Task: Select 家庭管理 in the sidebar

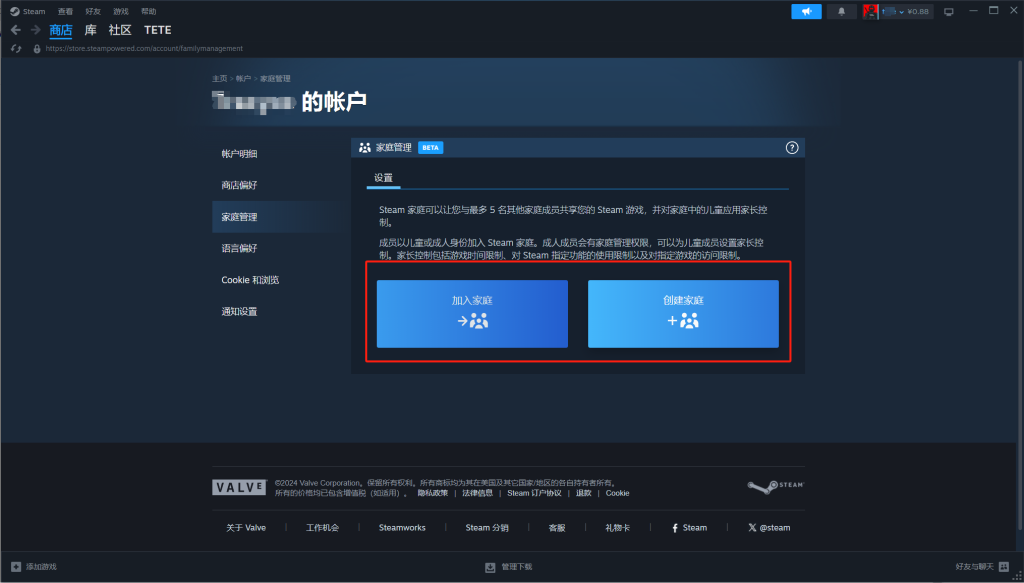Action: point(281,217)
